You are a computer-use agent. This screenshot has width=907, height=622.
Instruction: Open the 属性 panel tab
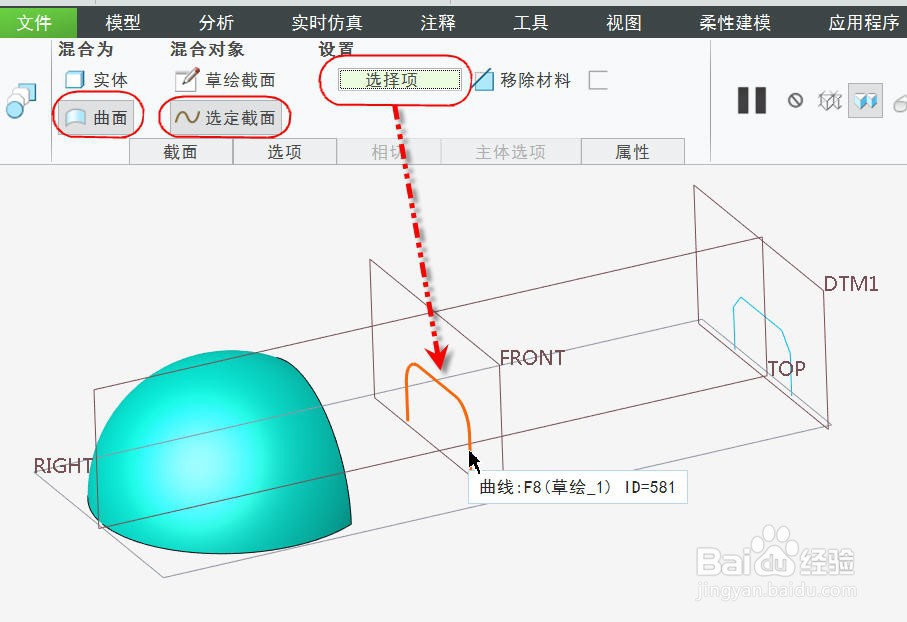coord(632,152)
